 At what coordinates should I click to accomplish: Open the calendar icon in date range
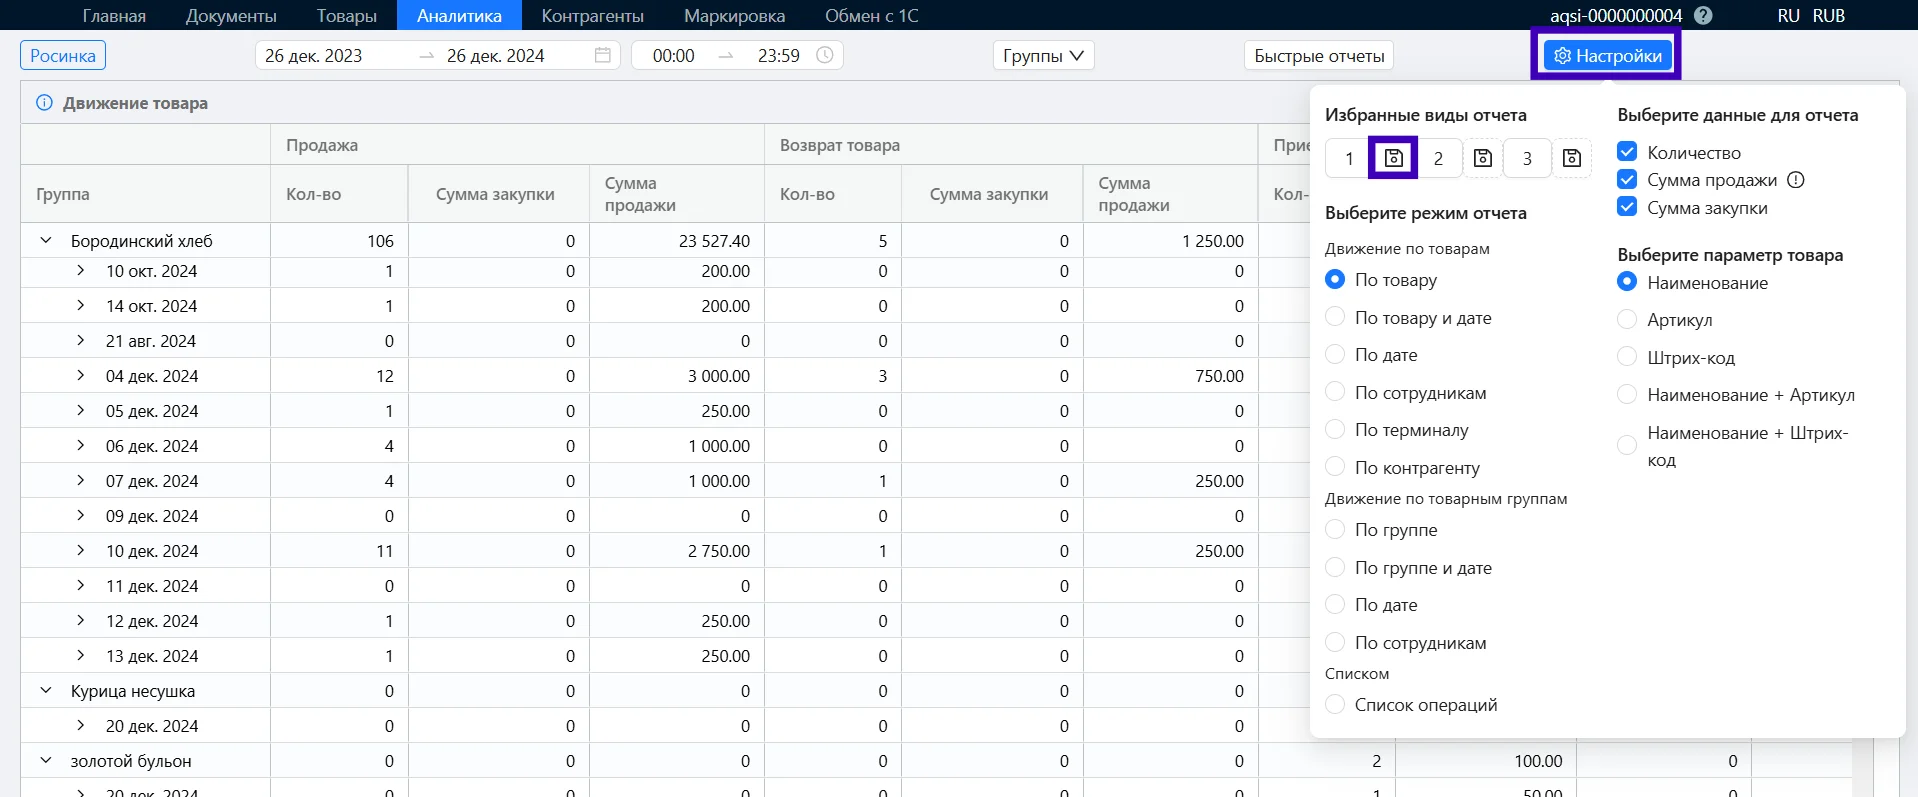[x=602, y=55]
